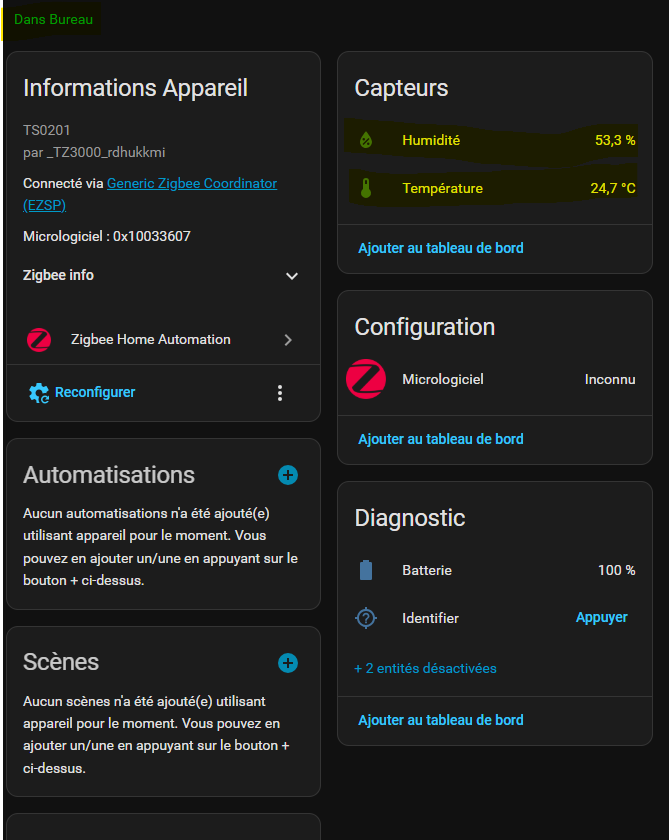The width and height of the screenshot is (669, 840).
Task: Open Zigbee Home Automation integration chevron
Action: (288, 340)
